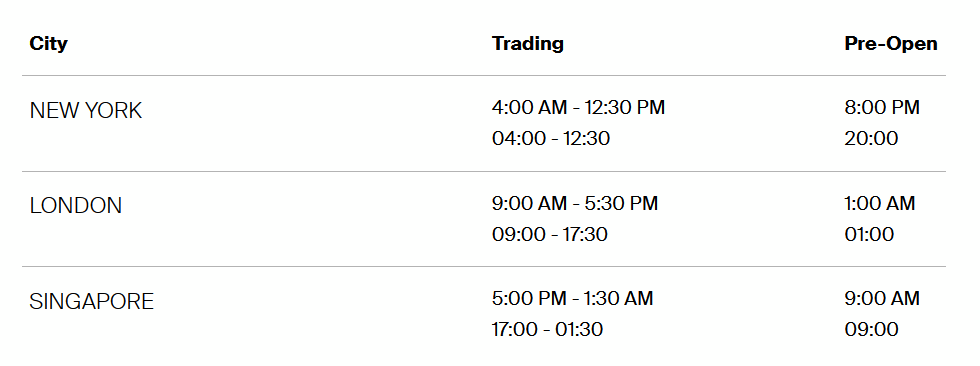Click London 24-hour time 09:00 - 17:30

(x=549, y=234)
